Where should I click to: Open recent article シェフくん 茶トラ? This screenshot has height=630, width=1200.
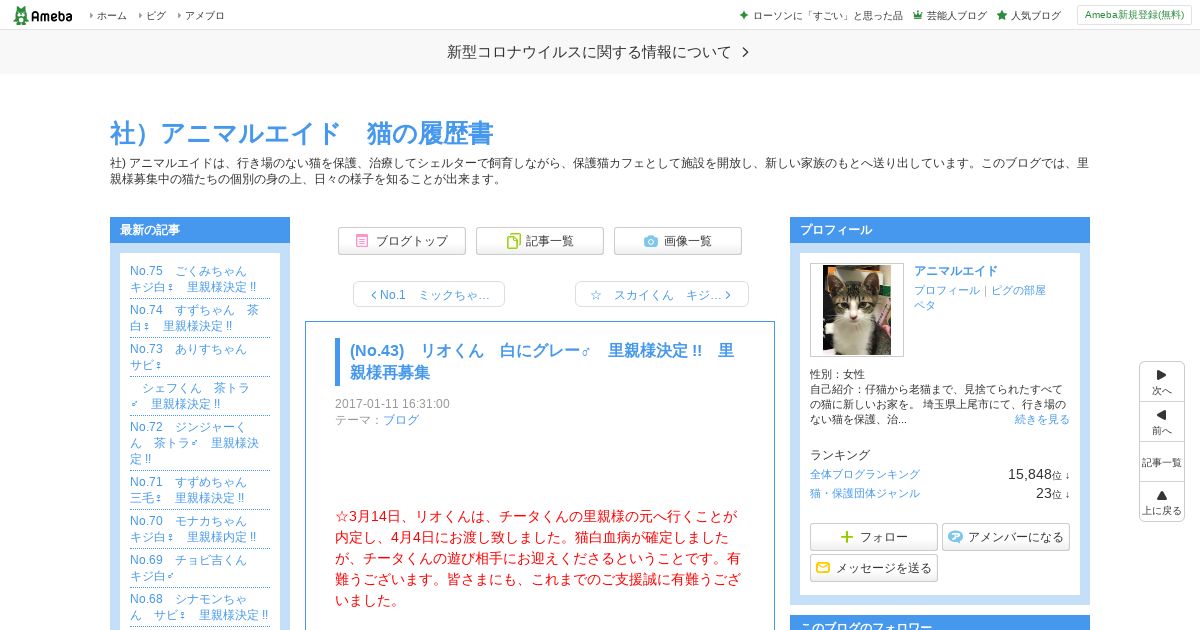190,396
